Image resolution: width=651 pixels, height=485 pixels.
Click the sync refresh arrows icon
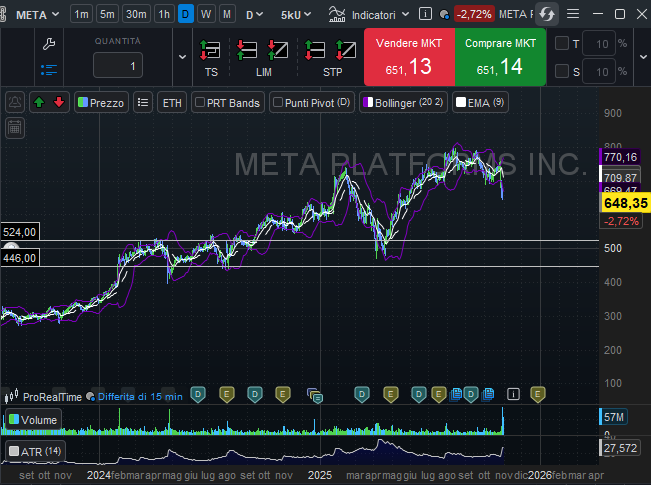(547, 14)
